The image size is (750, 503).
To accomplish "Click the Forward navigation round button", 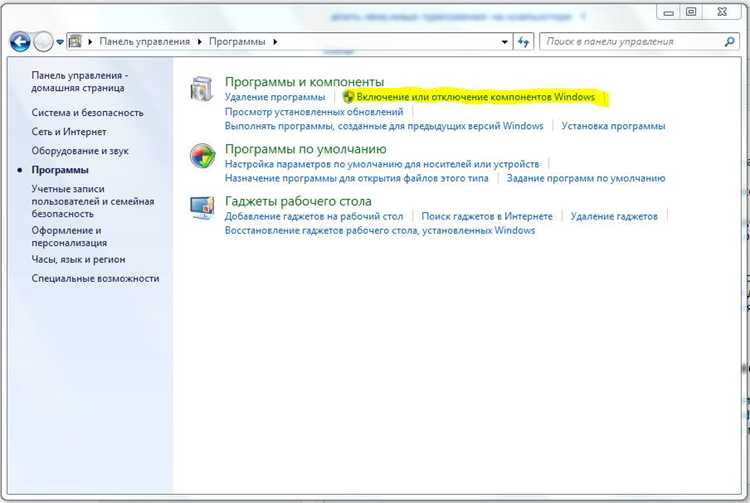I will [43, 42].
